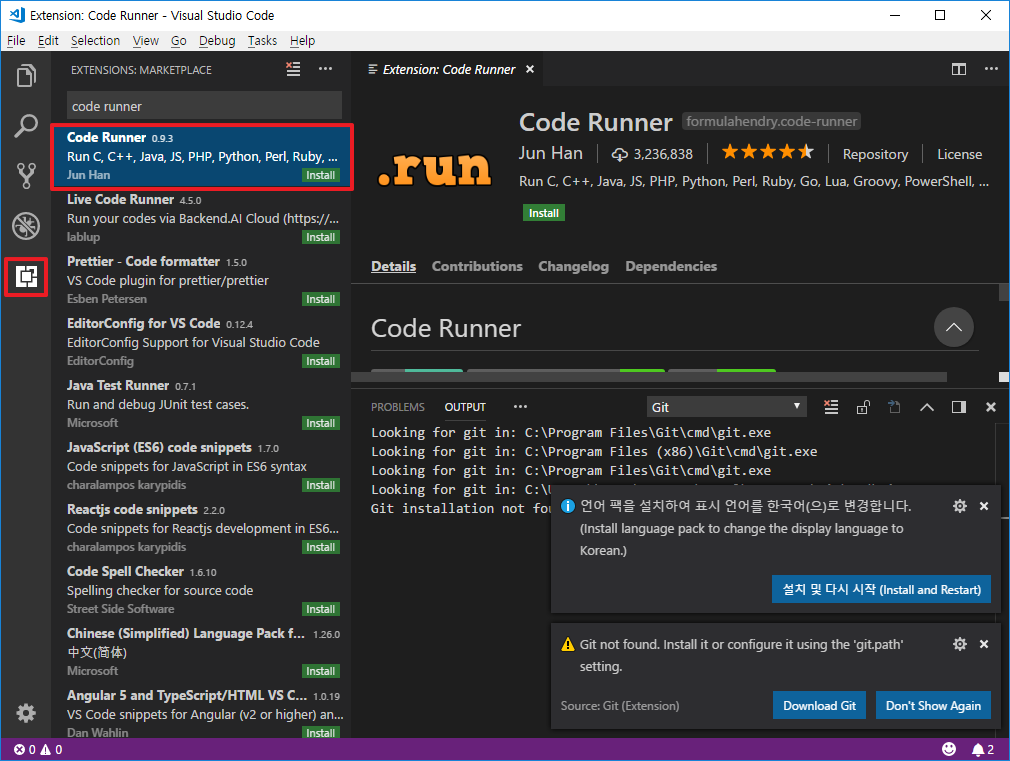Screen dimensions: 1010x761
Task: Open the View menu
Action: coord(146,41)
